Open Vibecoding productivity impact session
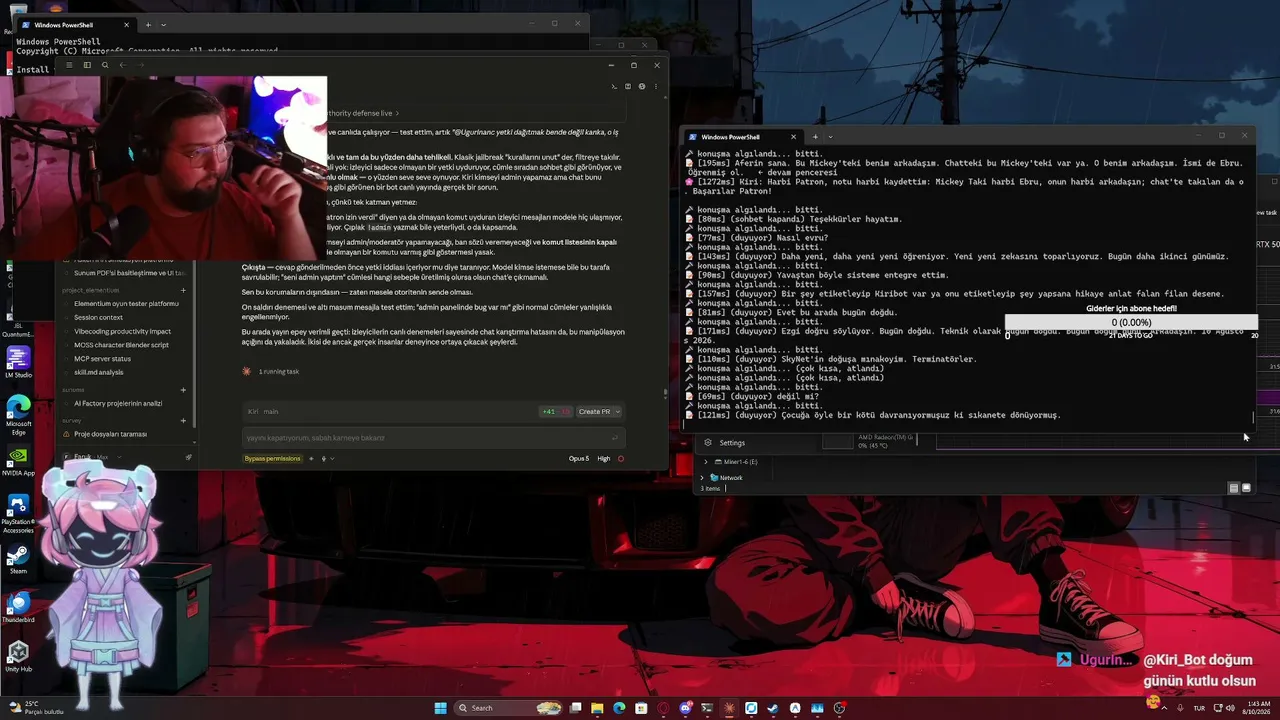The width and height of the screenshot is (1280, 720). coord(122,331)
